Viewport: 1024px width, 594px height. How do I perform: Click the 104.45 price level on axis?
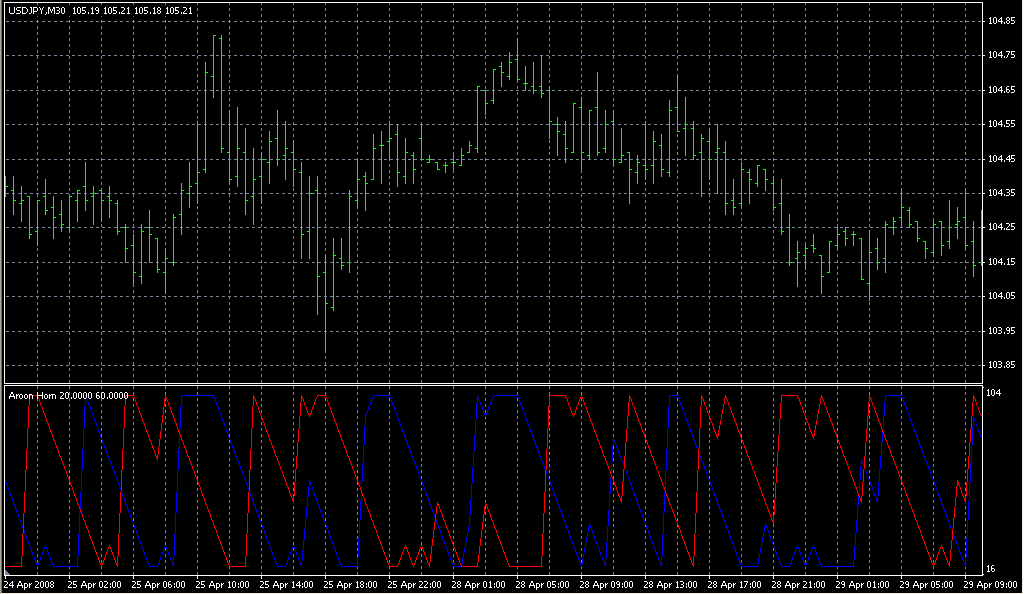click(1001, 159)
